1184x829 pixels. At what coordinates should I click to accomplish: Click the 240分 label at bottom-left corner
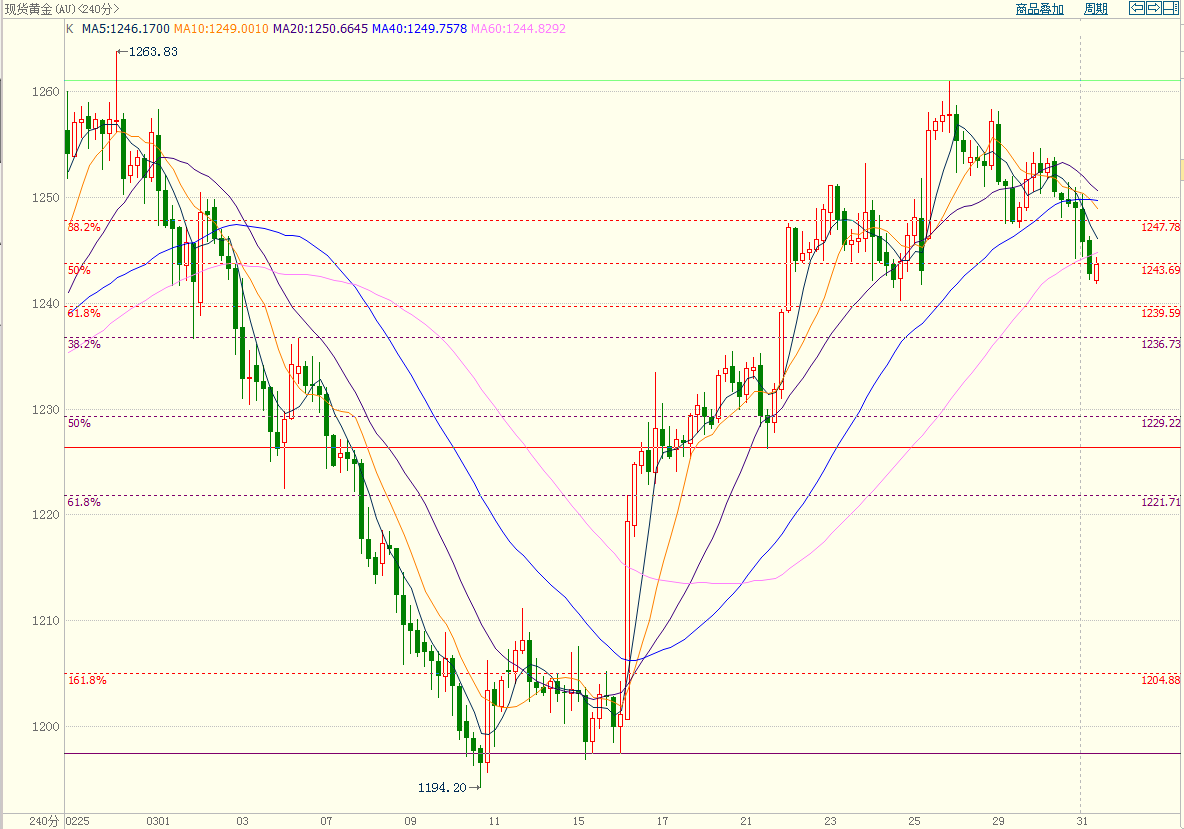pyautogui.click(x=44, y=821)
